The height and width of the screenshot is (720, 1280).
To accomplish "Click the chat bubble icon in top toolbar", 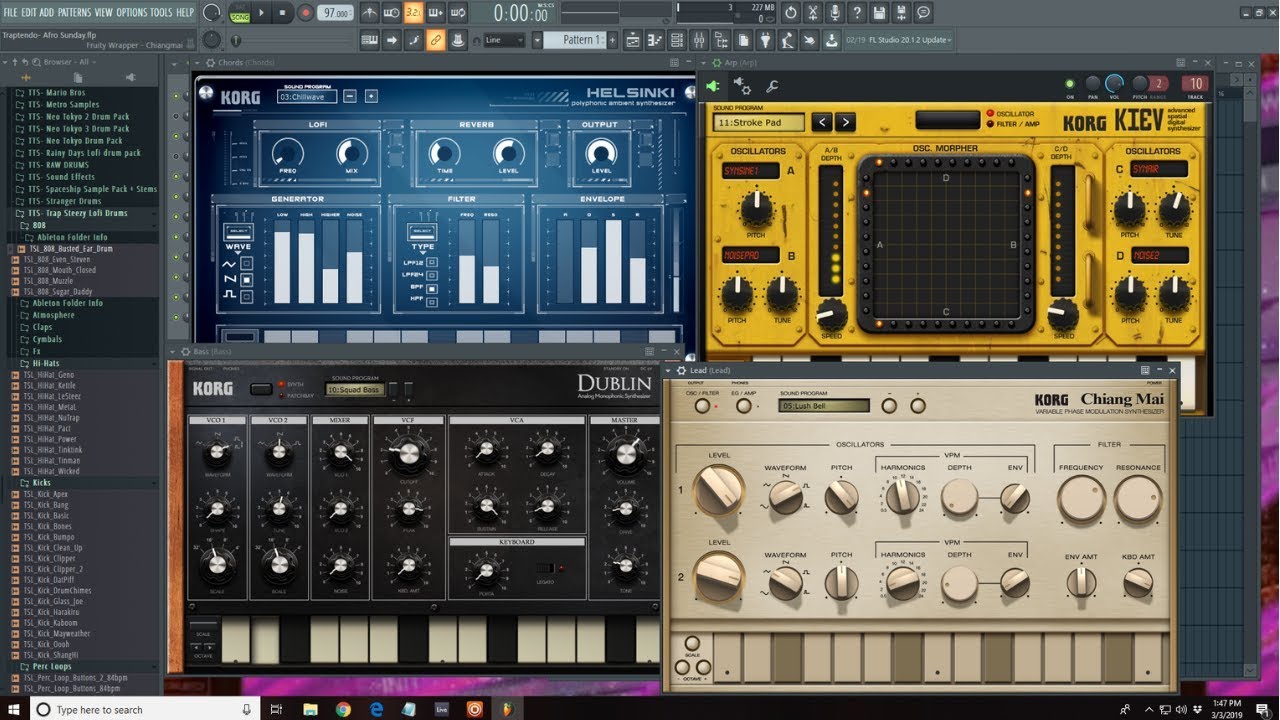I will (923, 13).
